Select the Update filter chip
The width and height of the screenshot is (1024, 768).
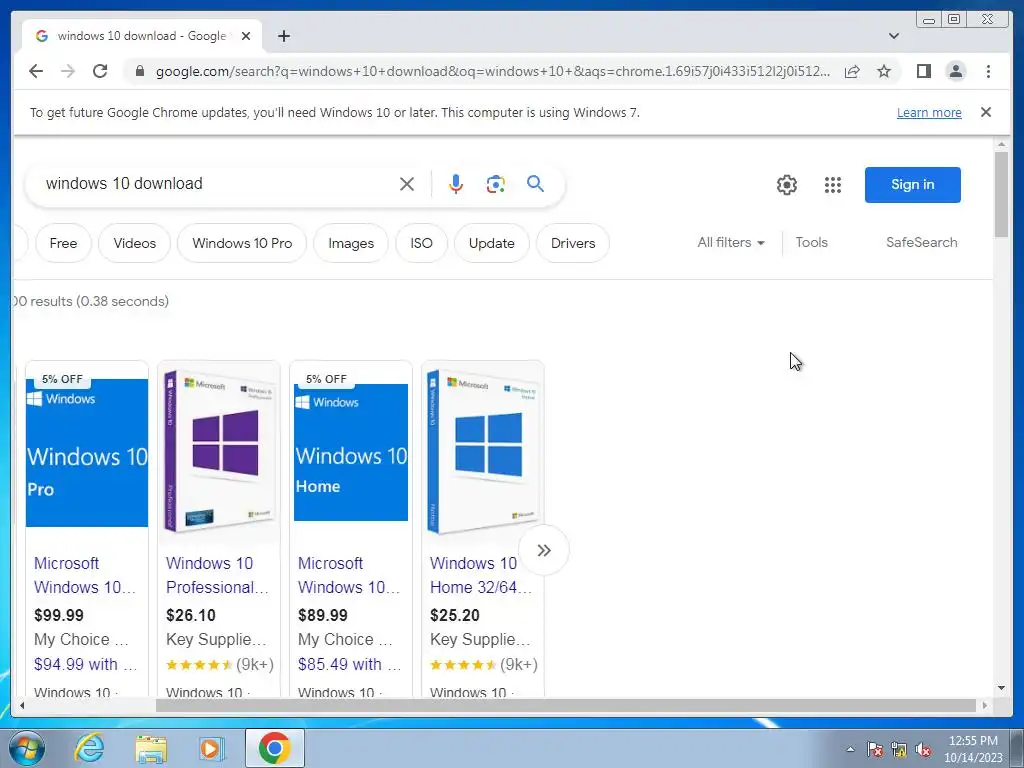coord(491,243)
